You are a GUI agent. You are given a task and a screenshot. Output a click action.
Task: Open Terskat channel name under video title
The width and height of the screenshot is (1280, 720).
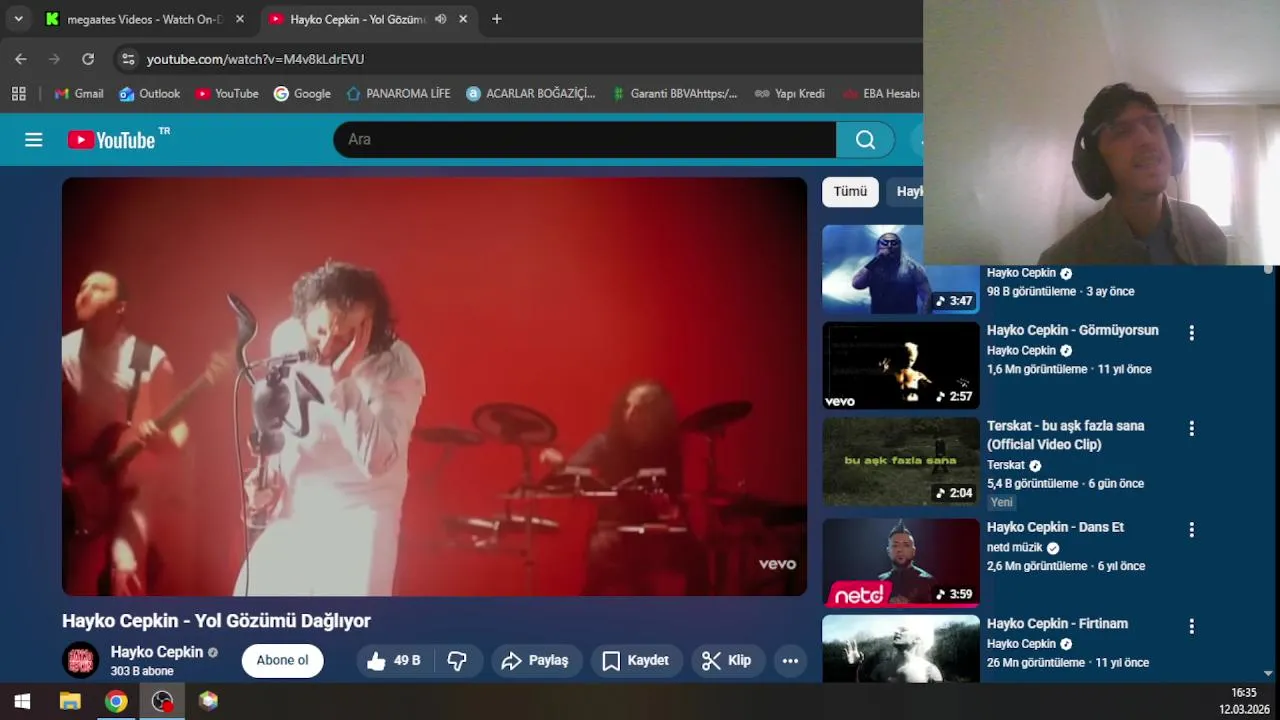click(1006, 465)
